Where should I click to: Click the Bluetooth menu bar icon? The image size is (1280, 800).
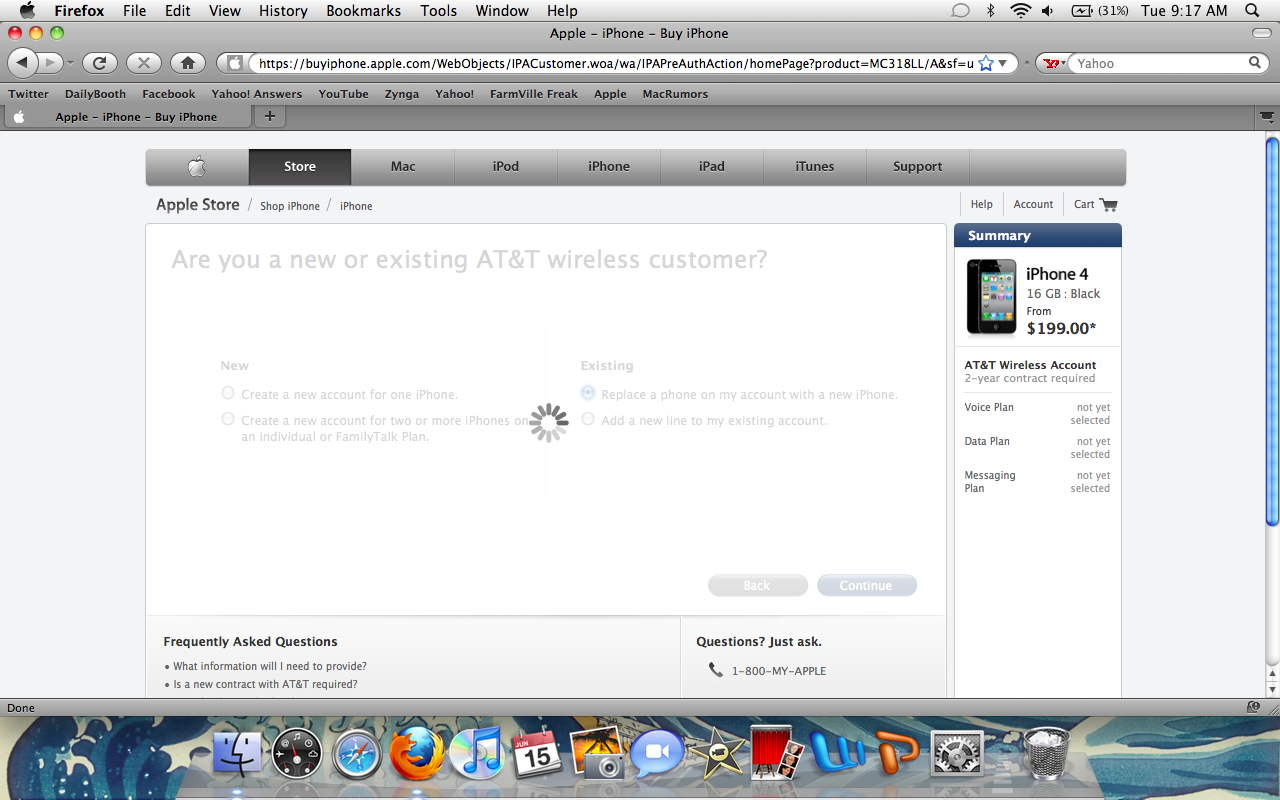[x=991, y=11]
